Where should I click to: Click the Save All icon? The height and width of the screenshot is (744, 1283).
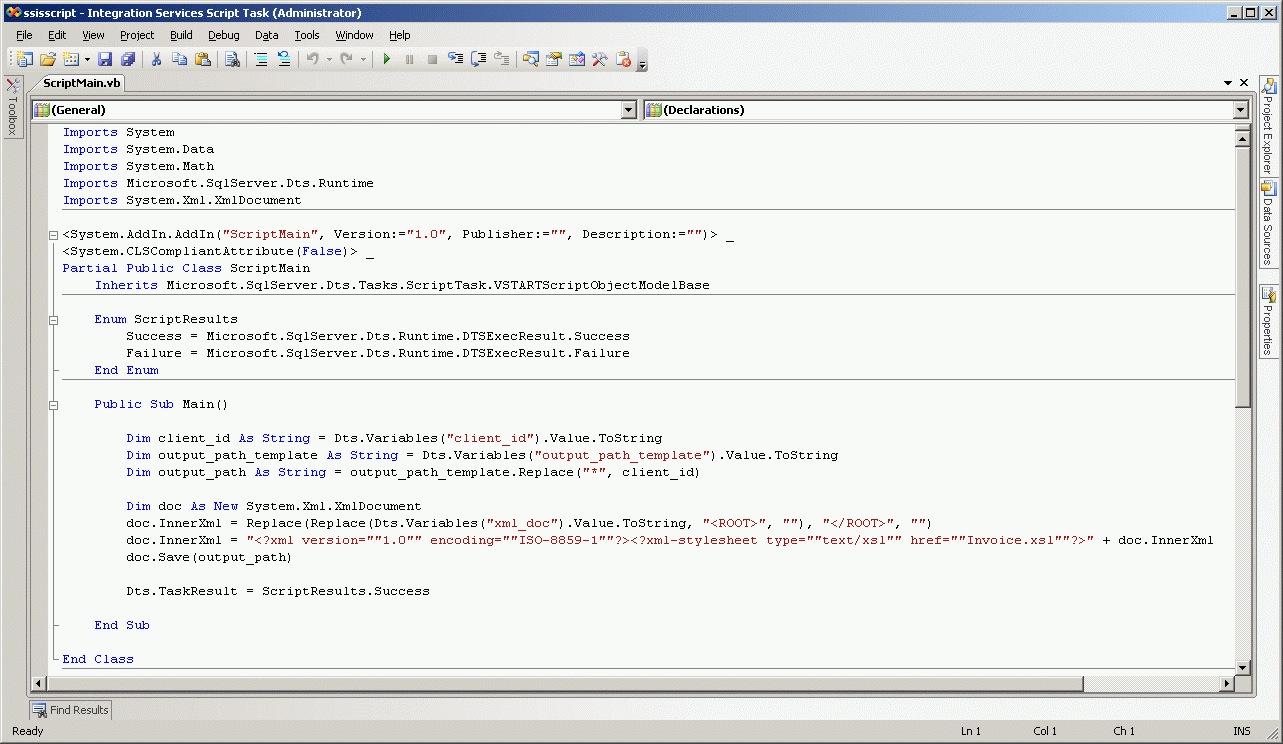coord(127,60)
